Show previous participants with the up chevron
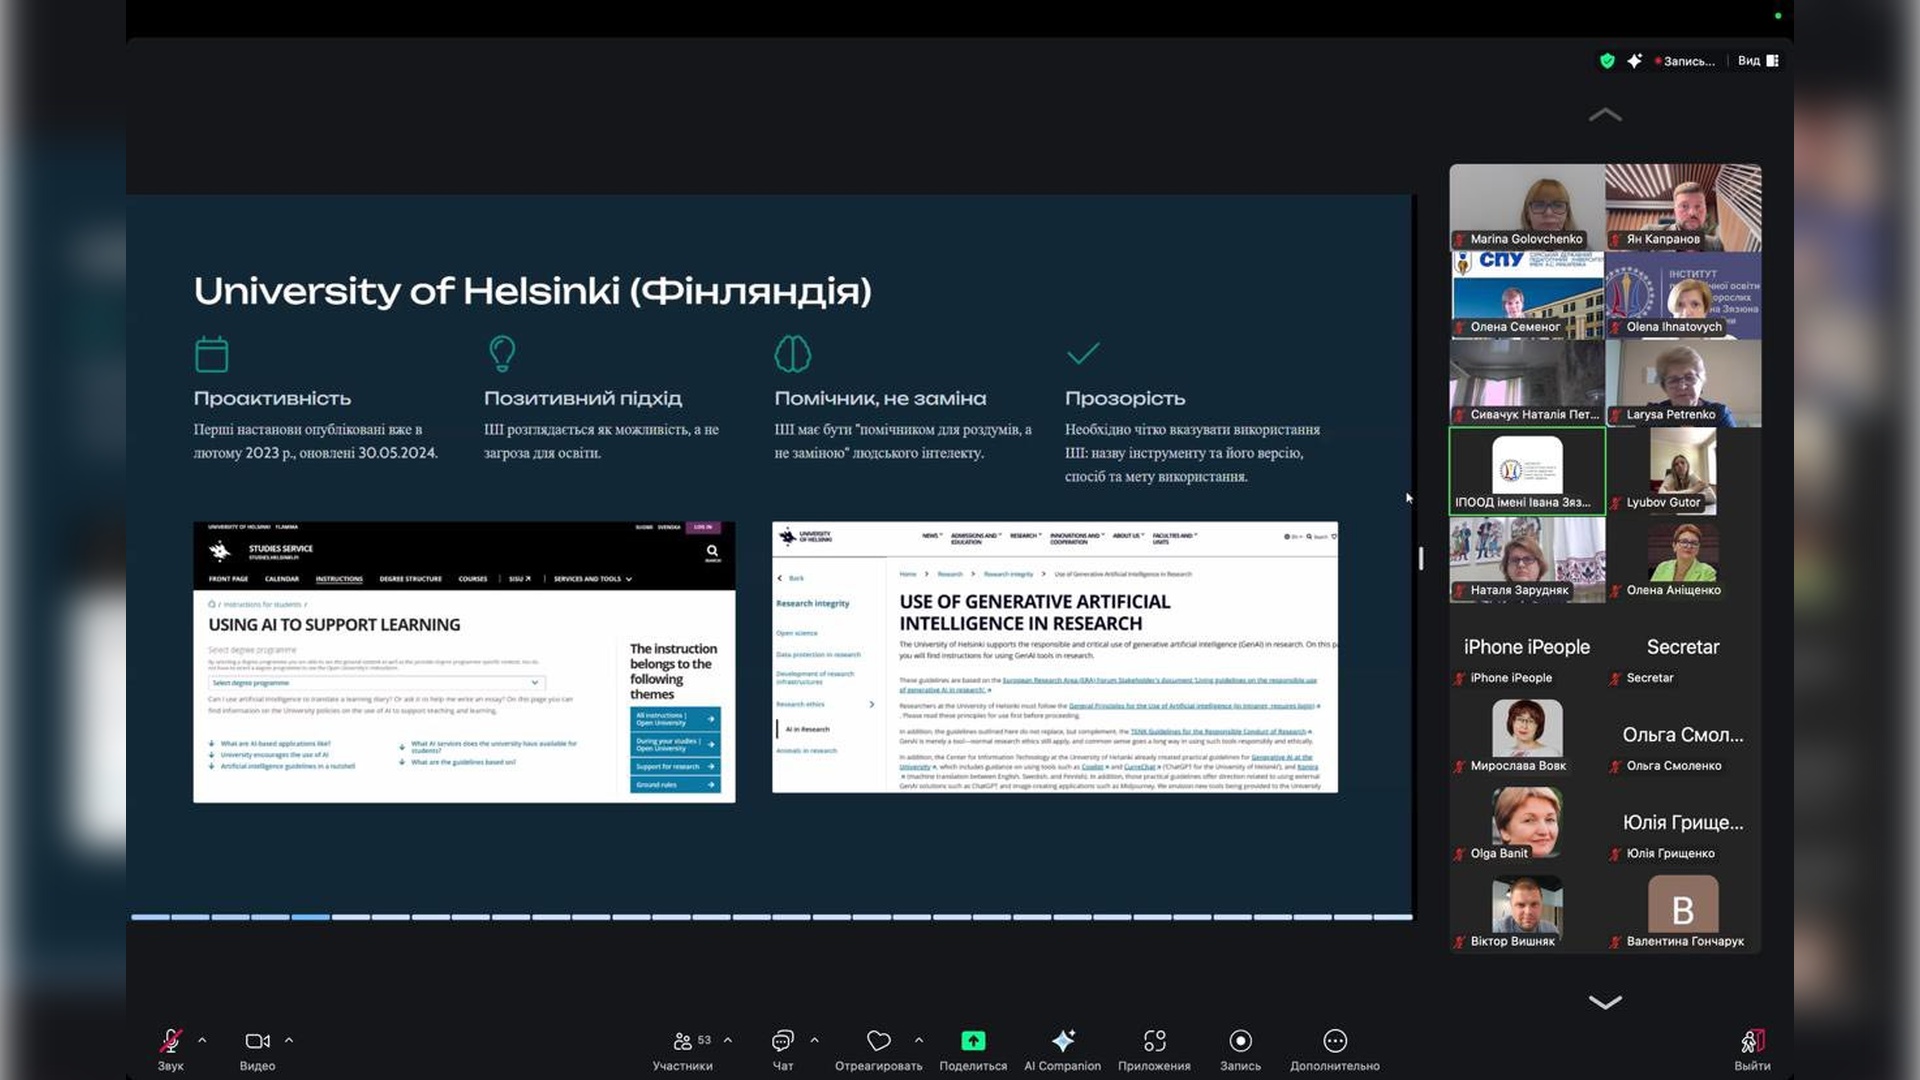This screenshot has width=1920, height=1080. tap(1605, 115)
